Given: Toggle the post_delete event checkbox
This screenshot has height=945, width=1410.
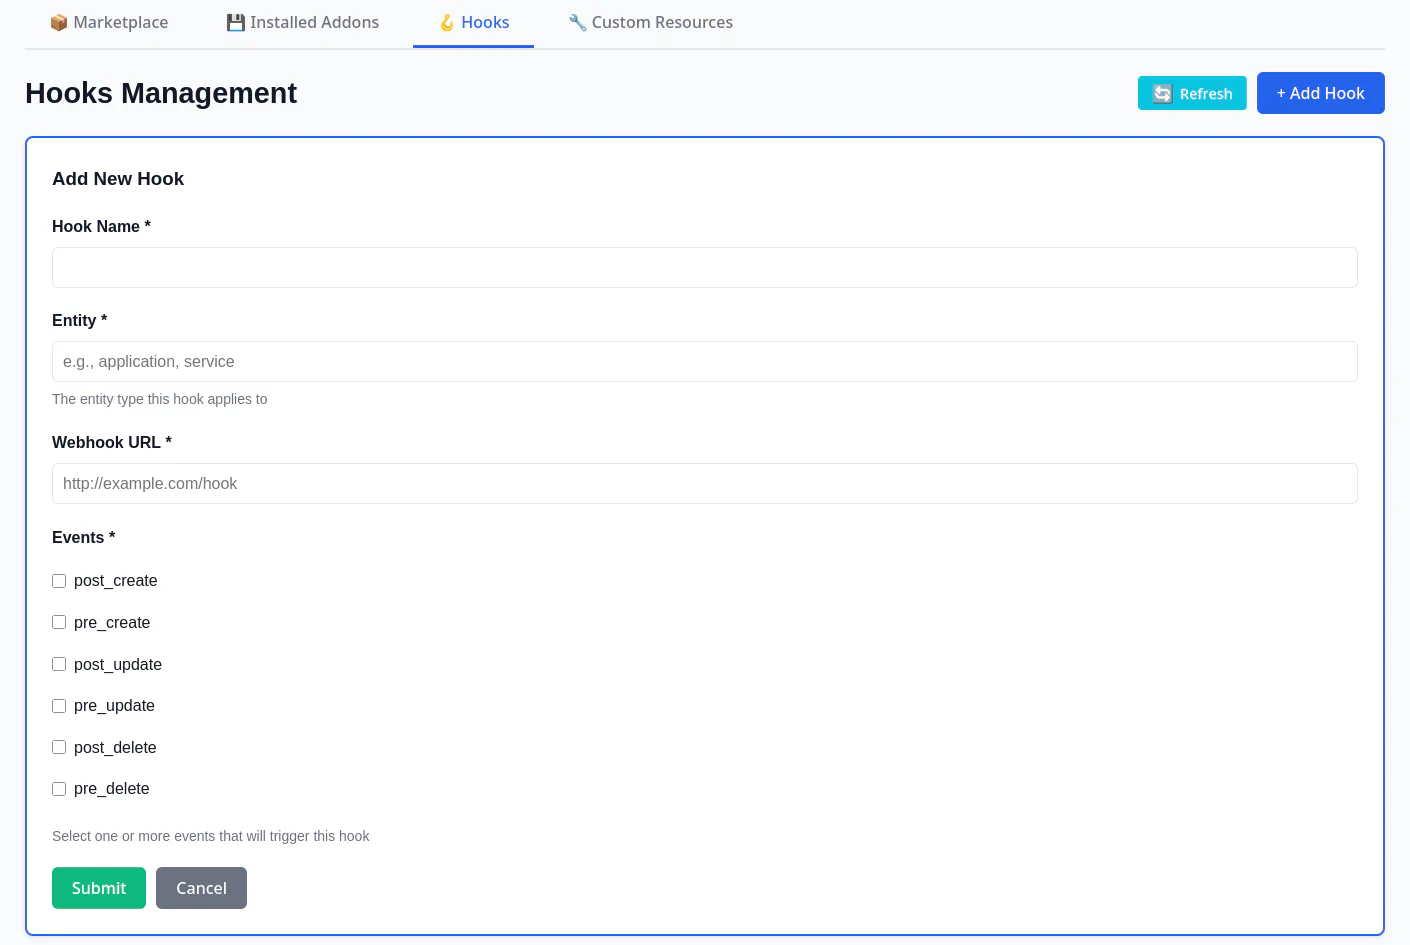Looking at the screenshot, I should [59, 747].
